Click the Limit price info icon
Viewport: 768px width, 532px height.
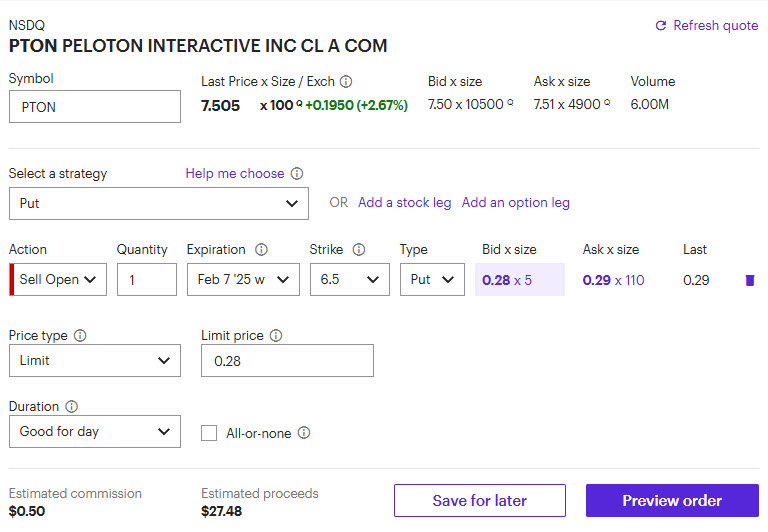pyautogui.click(x=276, y=336)
